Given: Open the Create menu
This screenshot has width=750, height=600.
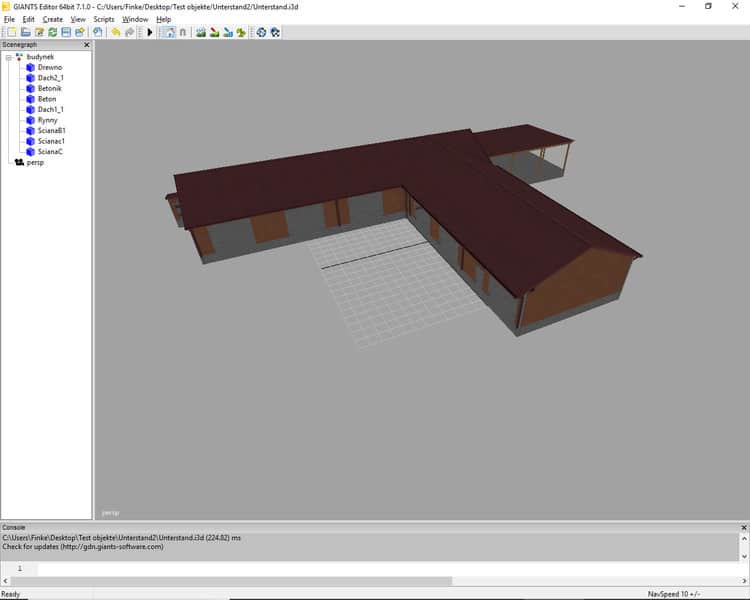Looking at the screenshot, I should 52,19.
